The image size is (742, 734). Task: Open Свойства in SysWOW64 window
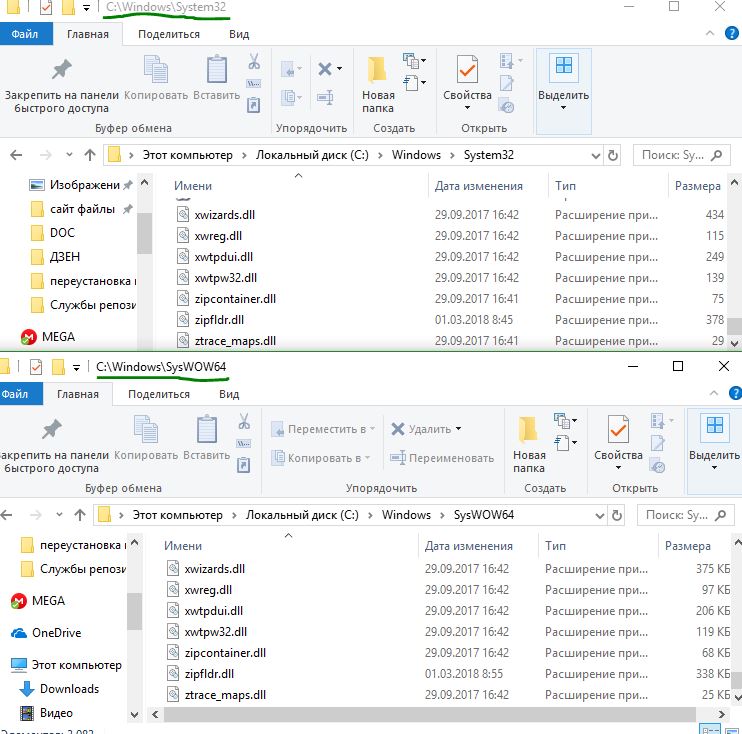coord(618,443)
